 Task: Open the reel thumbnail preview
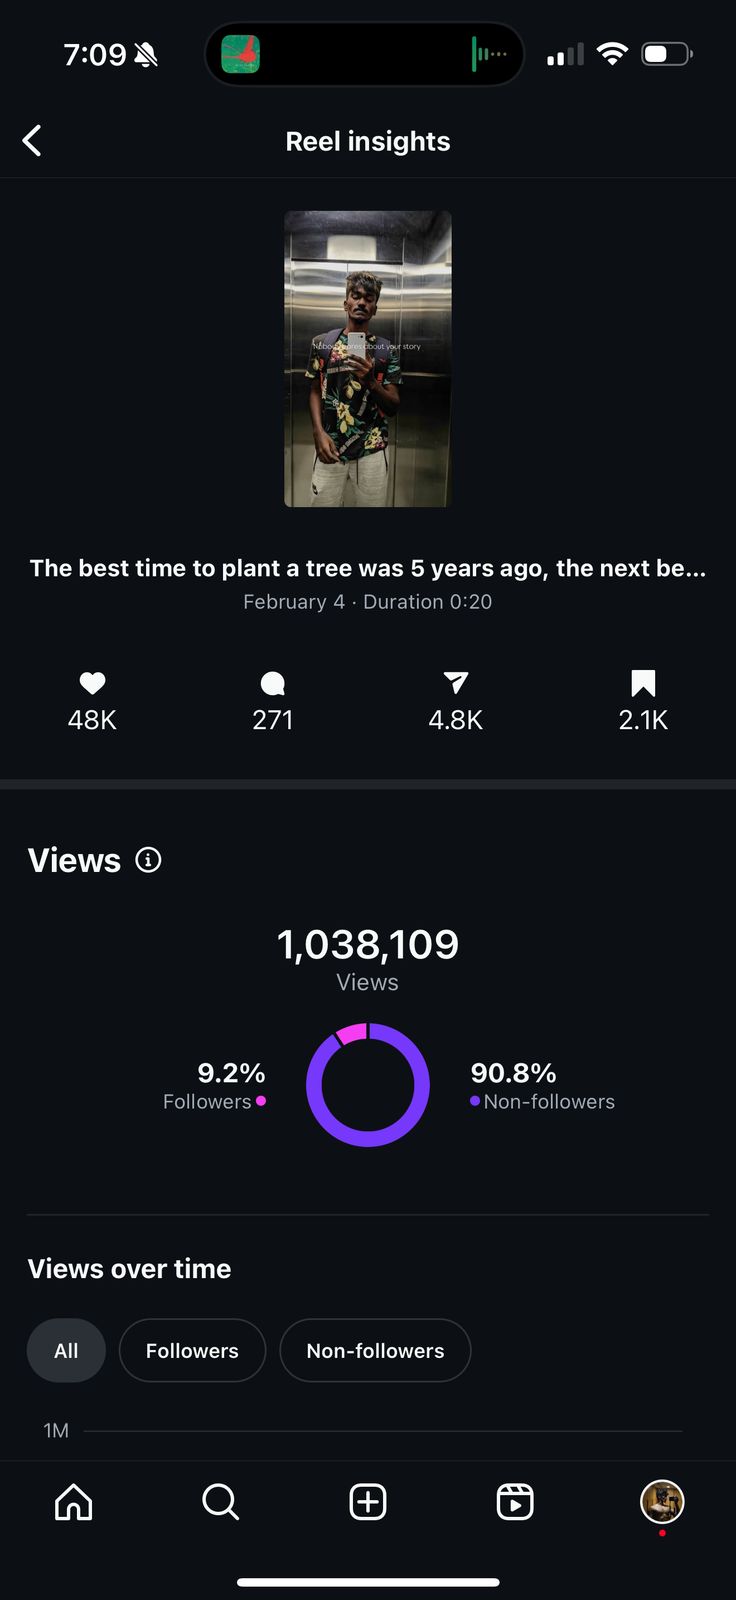(368, 359)
